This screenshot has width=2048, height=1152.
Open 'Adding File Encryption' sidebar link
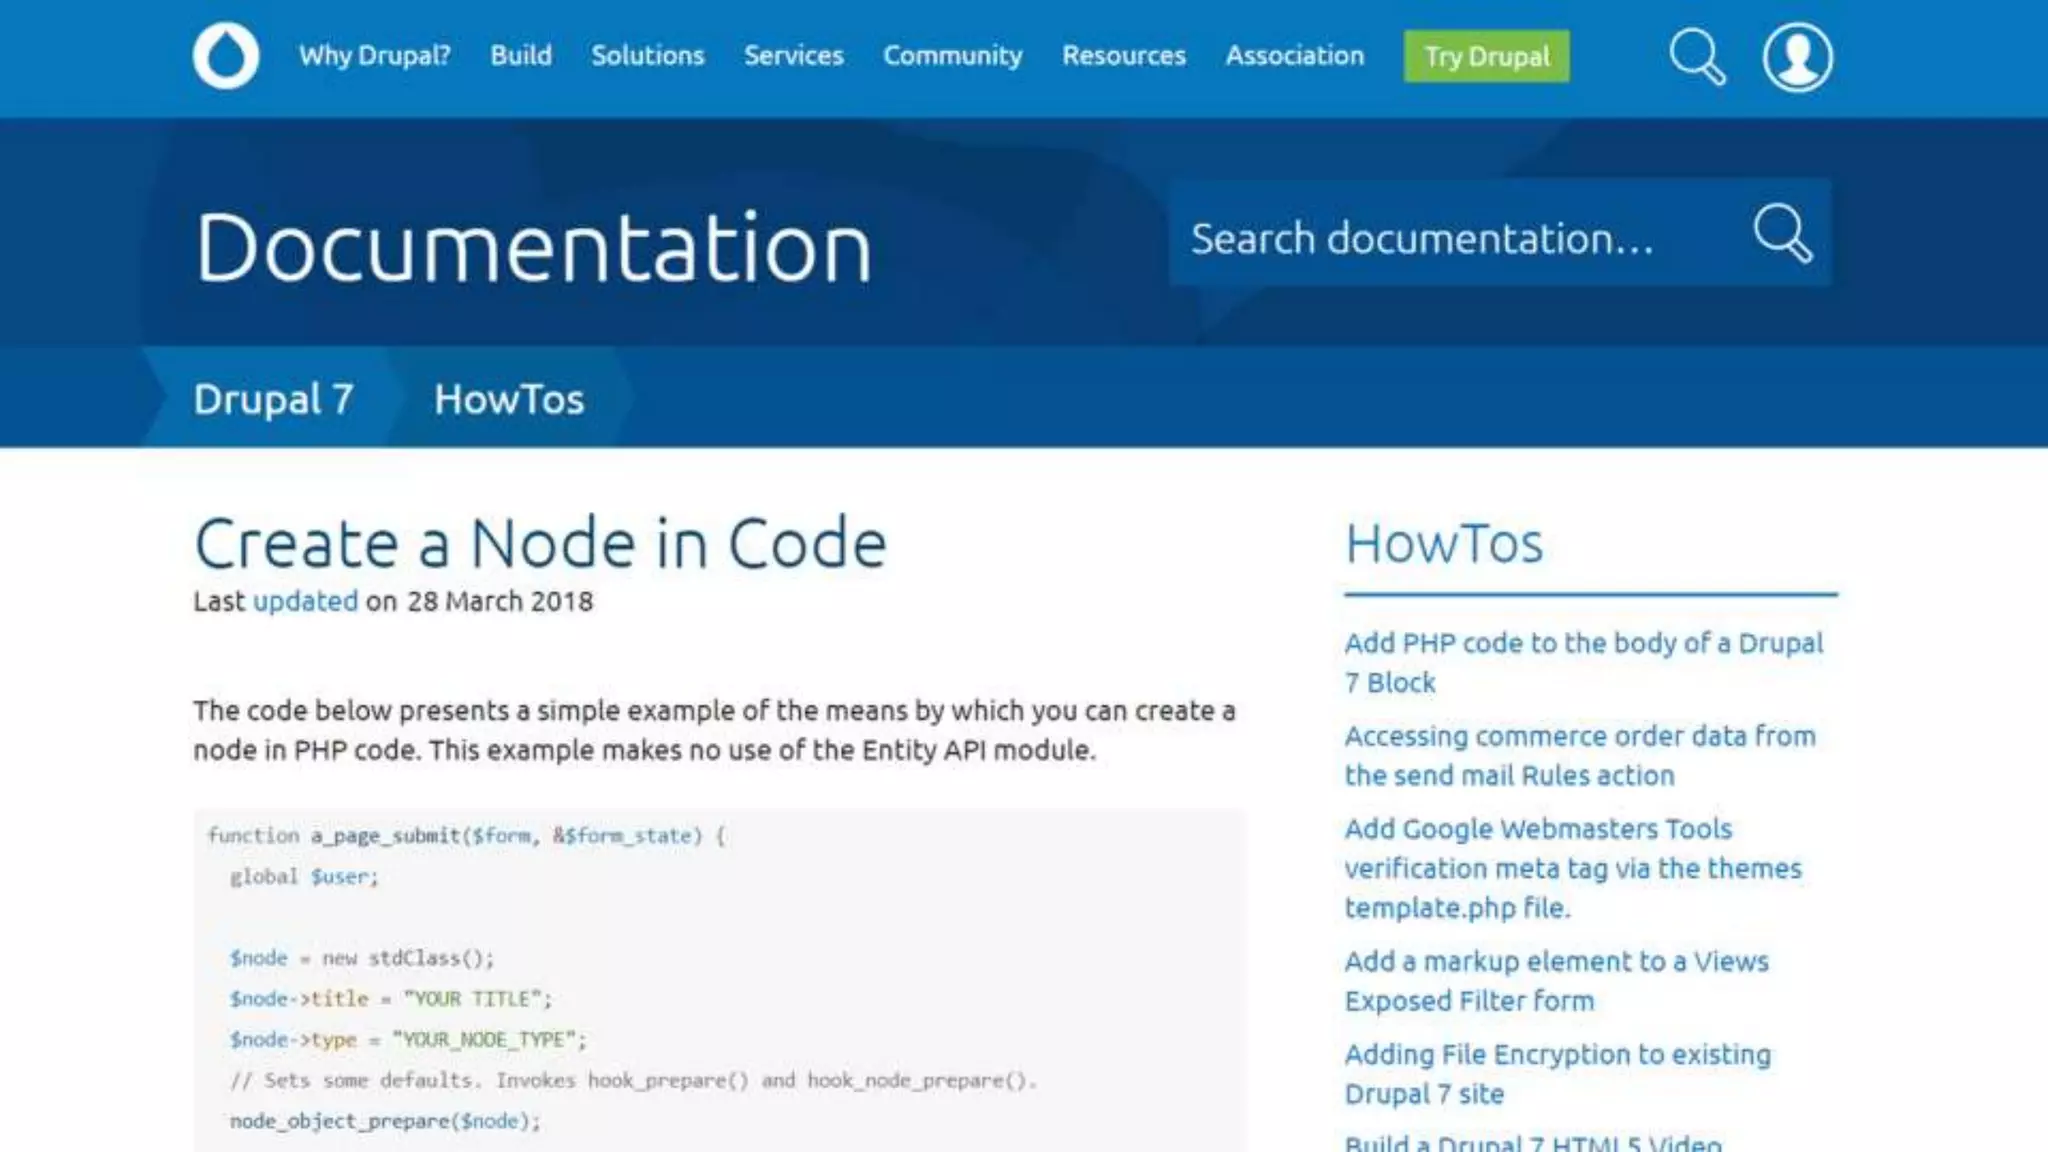tap(1556, 1055)
